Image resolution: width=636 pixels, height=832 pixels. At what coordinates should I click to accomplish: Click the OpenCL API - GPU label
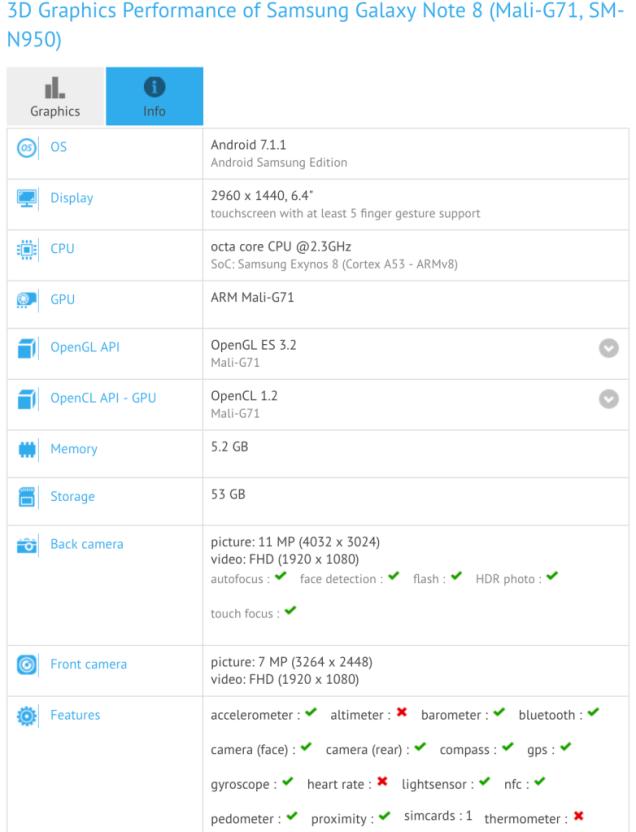[103, 398]
